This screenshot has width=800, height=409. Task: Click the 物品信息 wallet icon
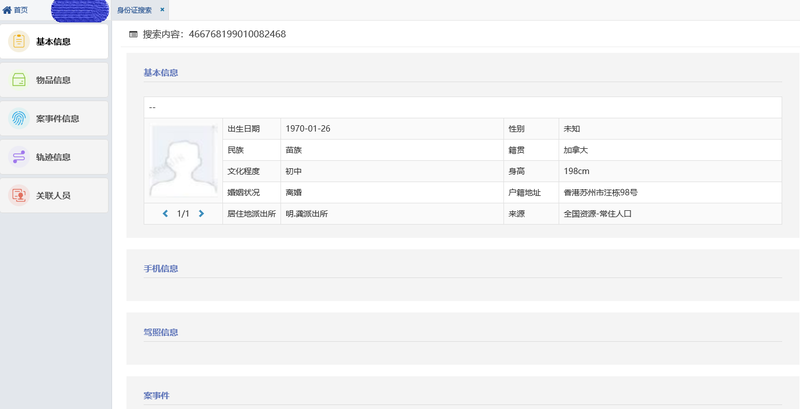(x=19, y=80)
